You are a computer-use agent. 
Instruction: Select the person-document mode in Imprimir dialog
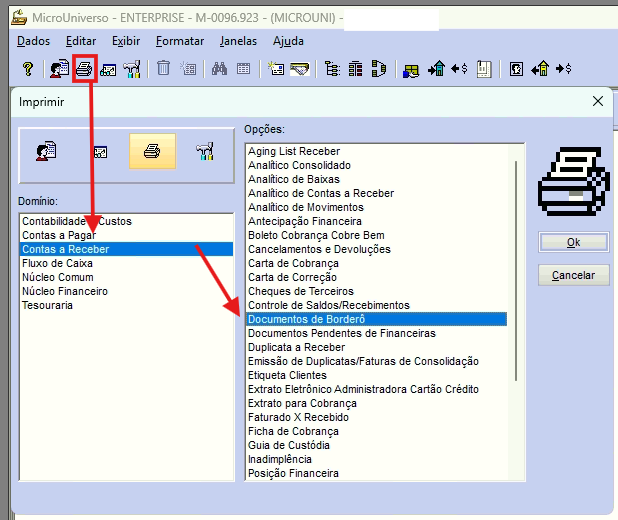click(x=47, y=151)
